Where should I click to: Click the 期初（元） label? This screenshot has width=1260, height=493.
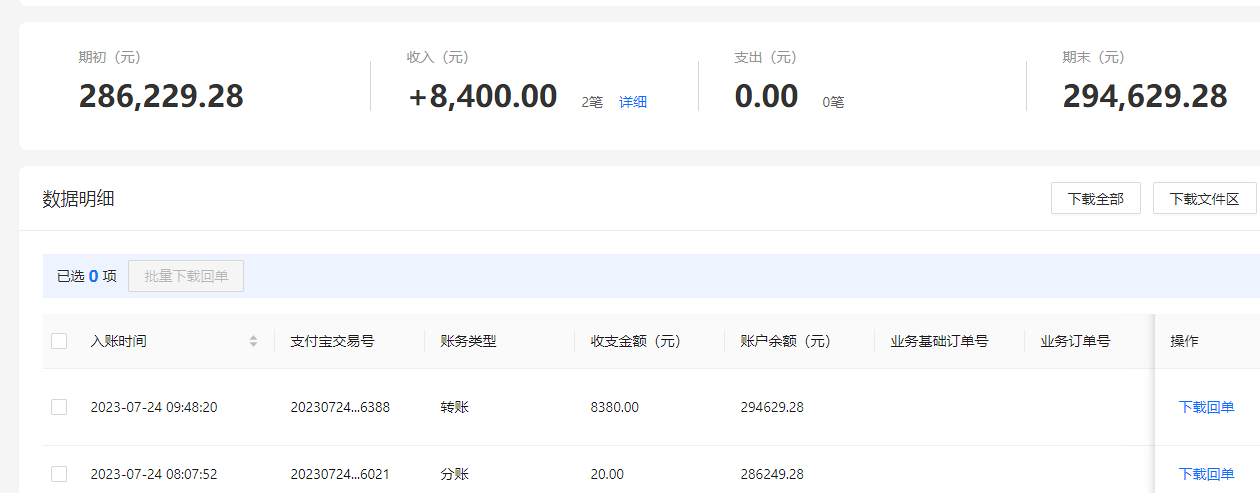tap(110, 58)
